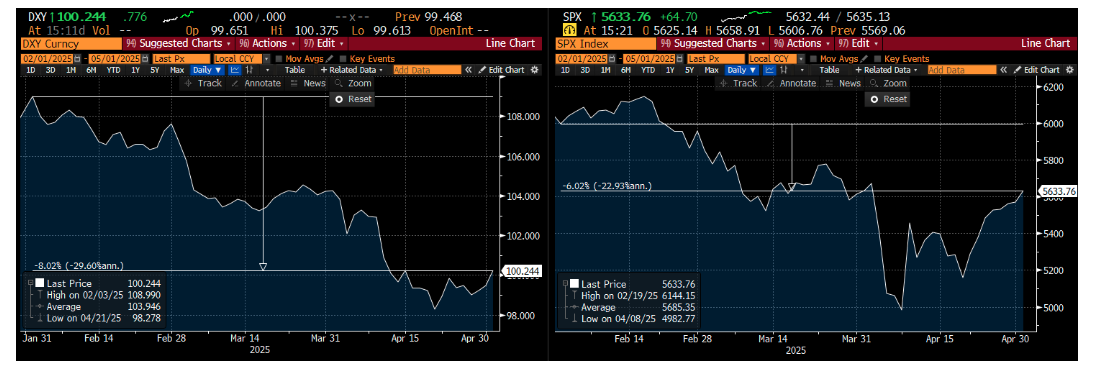Screen dimensions: 1105x380
Task: Toggle Last Price legend checkbox in SPX chart
Action: tap(574, 282)
